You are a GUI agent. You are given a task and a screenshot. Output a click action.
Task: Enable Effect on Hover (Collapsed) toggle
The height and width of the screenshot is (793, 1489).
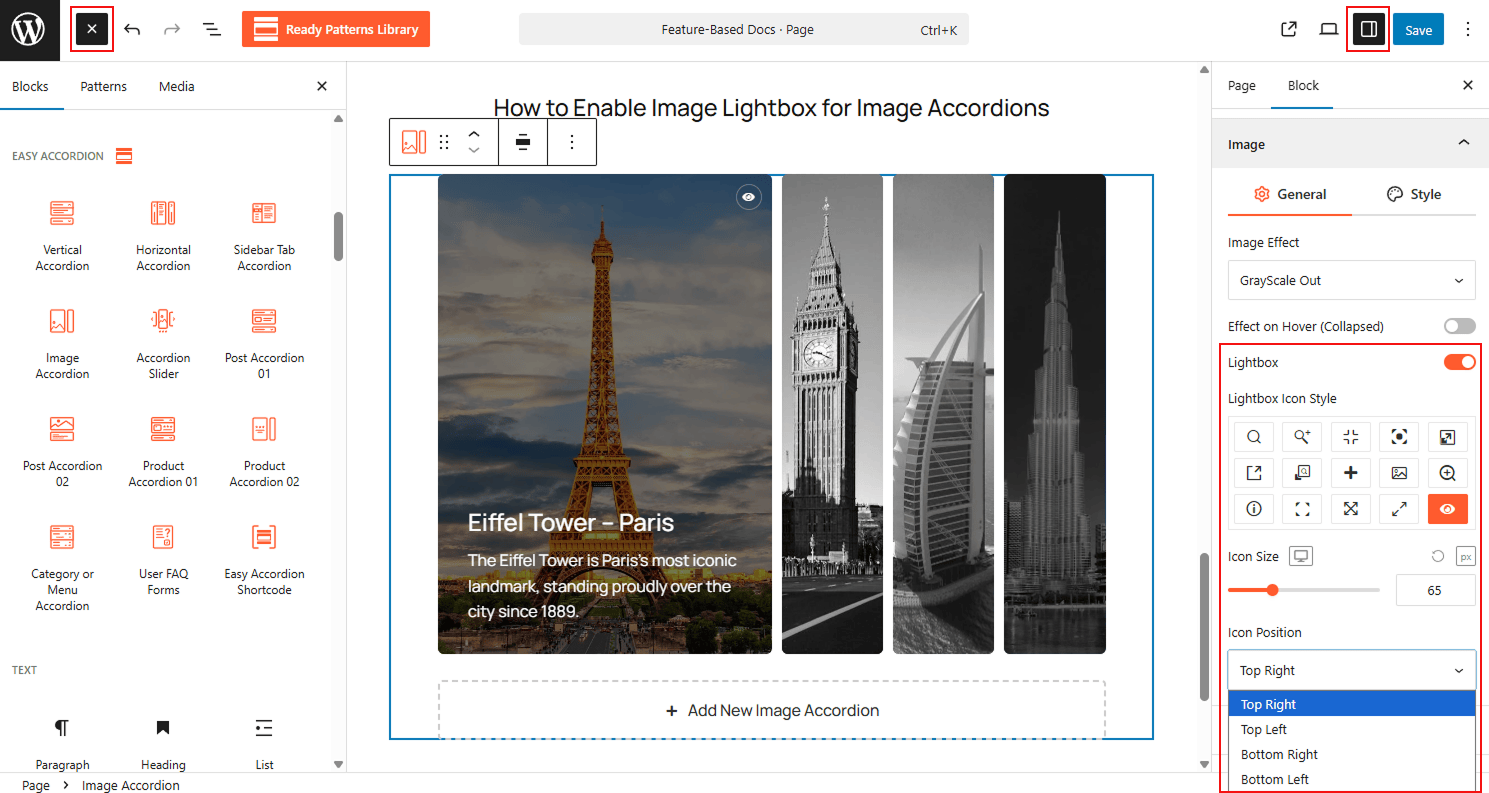click(1459, 325)
